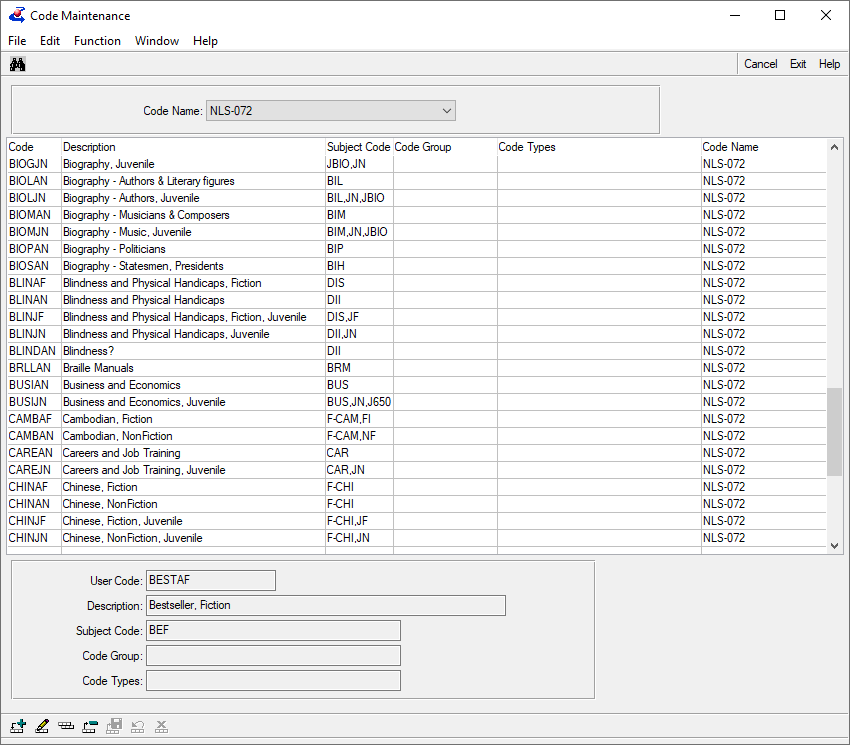
Task: Open the Edit menu
Action: coord(50,41)
